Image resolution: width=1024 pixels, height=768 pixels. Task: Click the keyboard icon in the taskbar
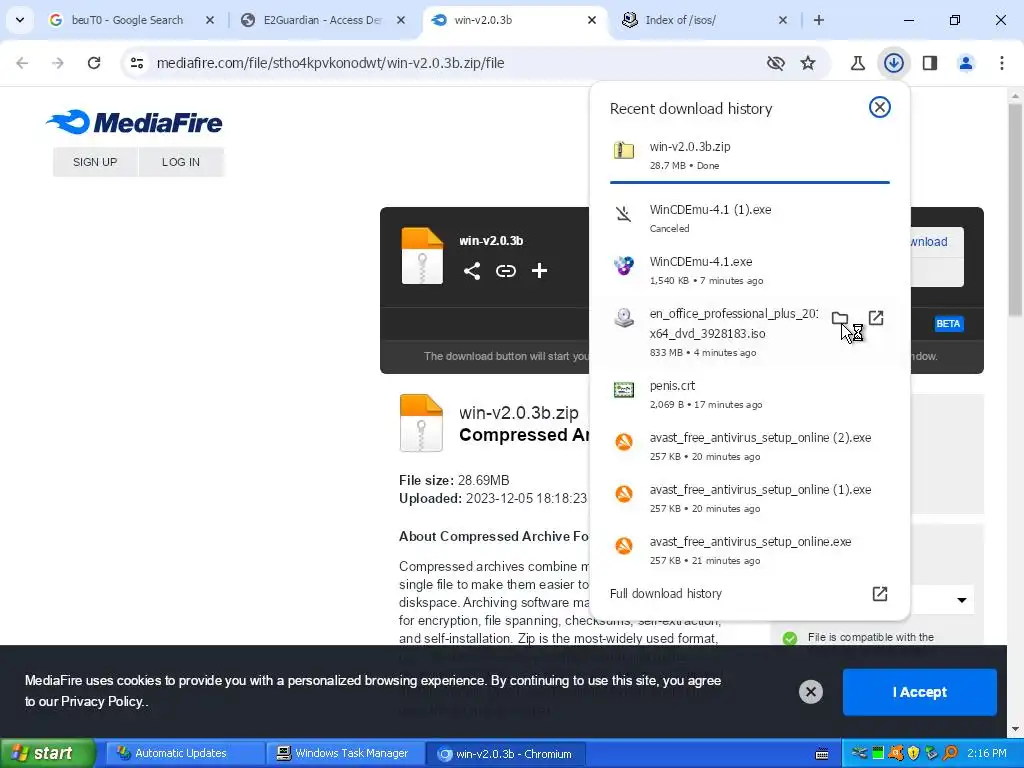(x=822, y=754)
